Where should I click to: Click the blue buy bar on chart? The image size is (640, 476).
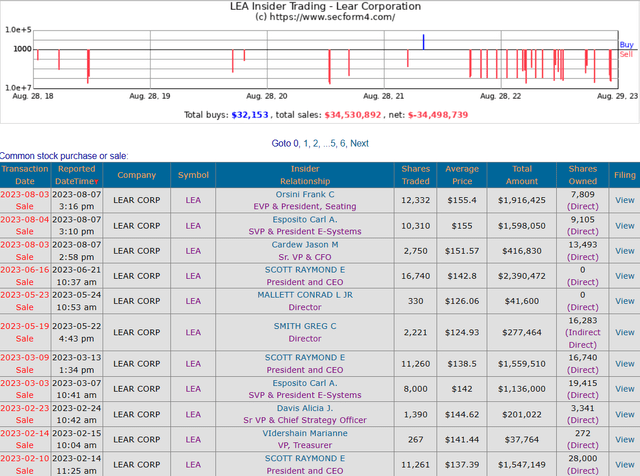pyautogui.click(x=423, y=42)
